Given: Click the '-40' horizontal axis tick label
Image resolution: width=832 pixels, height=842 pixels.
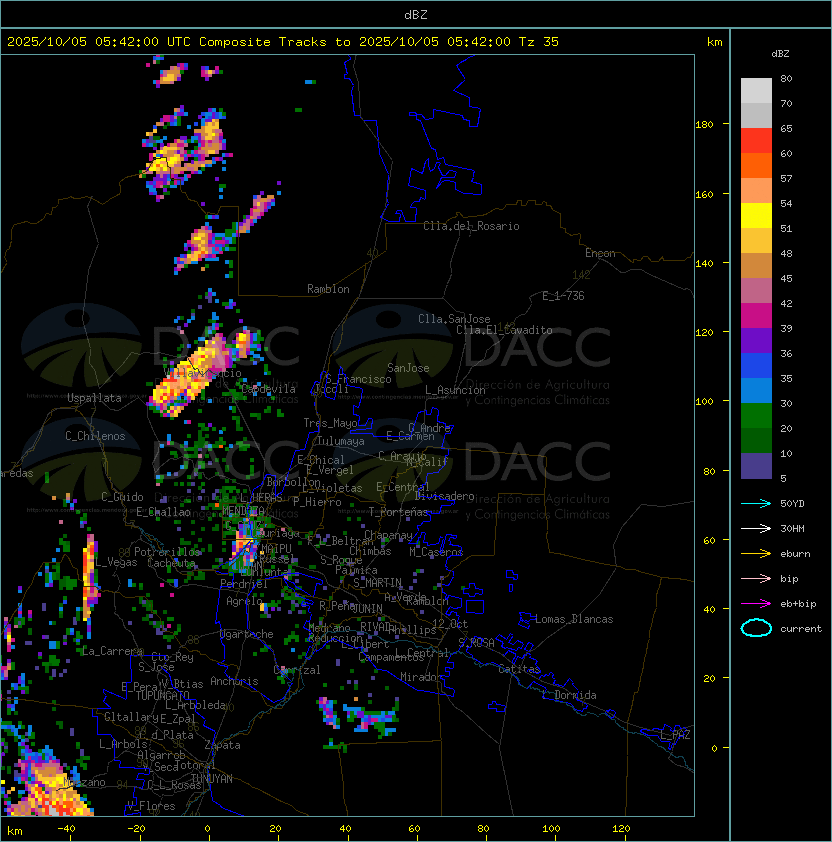Looking at the screenshot, I should pos(66,829).
